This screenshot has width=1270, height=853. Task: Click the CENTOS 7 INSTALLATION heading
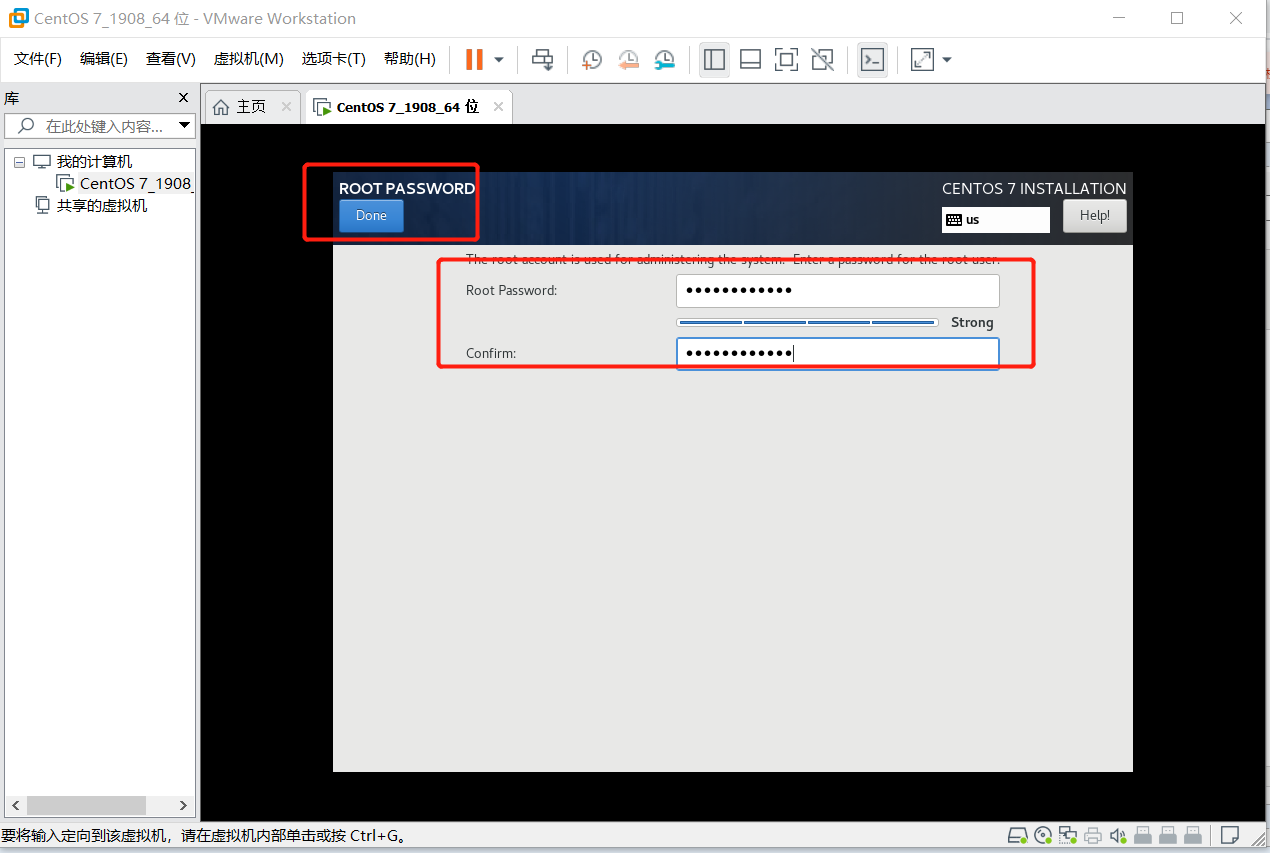click(x=1034, y=188)
